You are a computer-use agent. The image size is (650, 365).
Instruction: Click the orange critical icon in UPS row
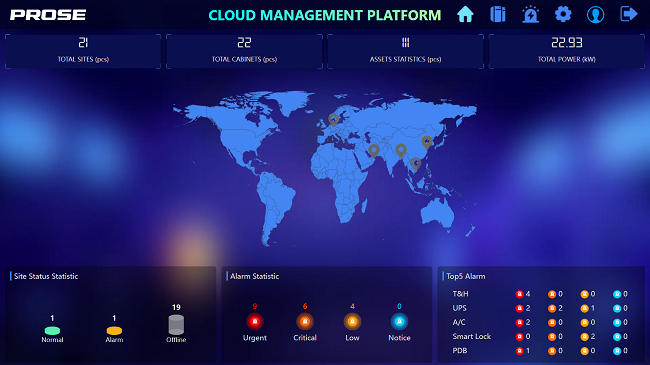[552, 308]
